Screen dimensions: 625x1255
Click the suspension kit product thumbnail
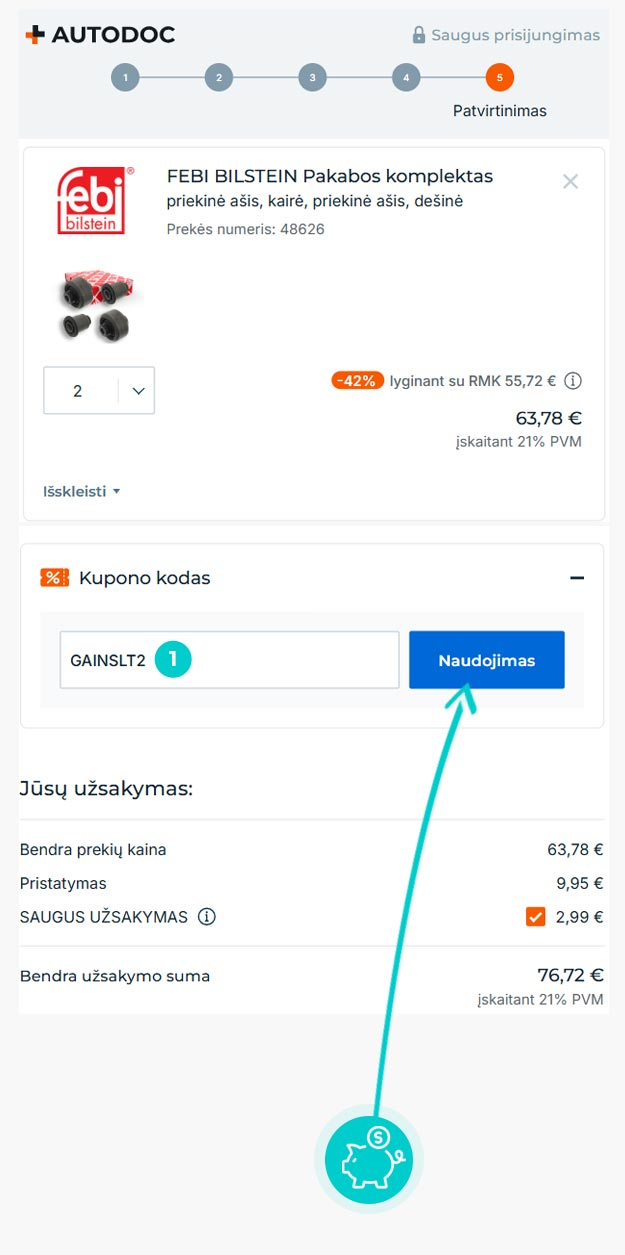tap(97, 307)
